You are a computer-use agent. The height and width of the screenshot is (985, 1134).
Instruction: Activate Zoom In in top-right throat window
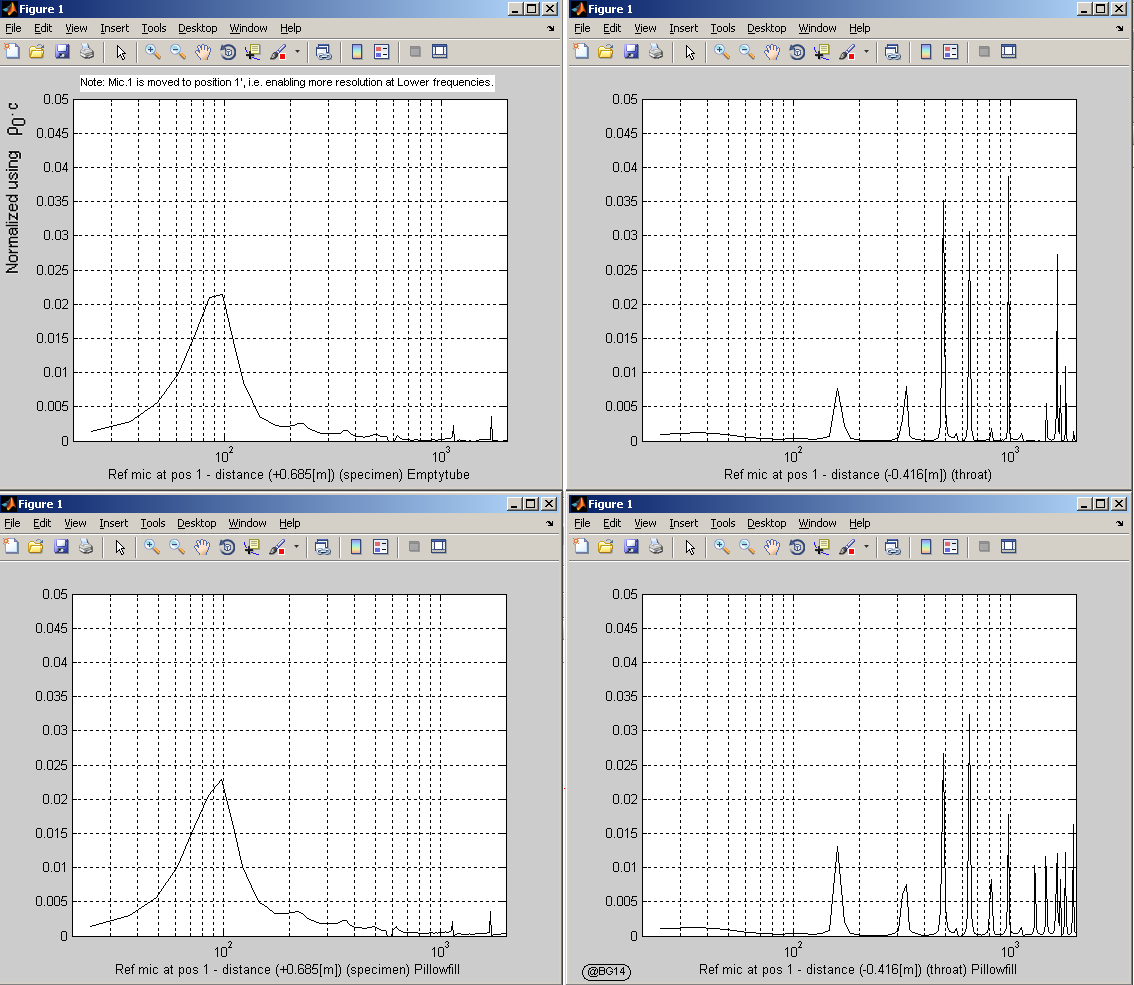(x=722, y=51)
